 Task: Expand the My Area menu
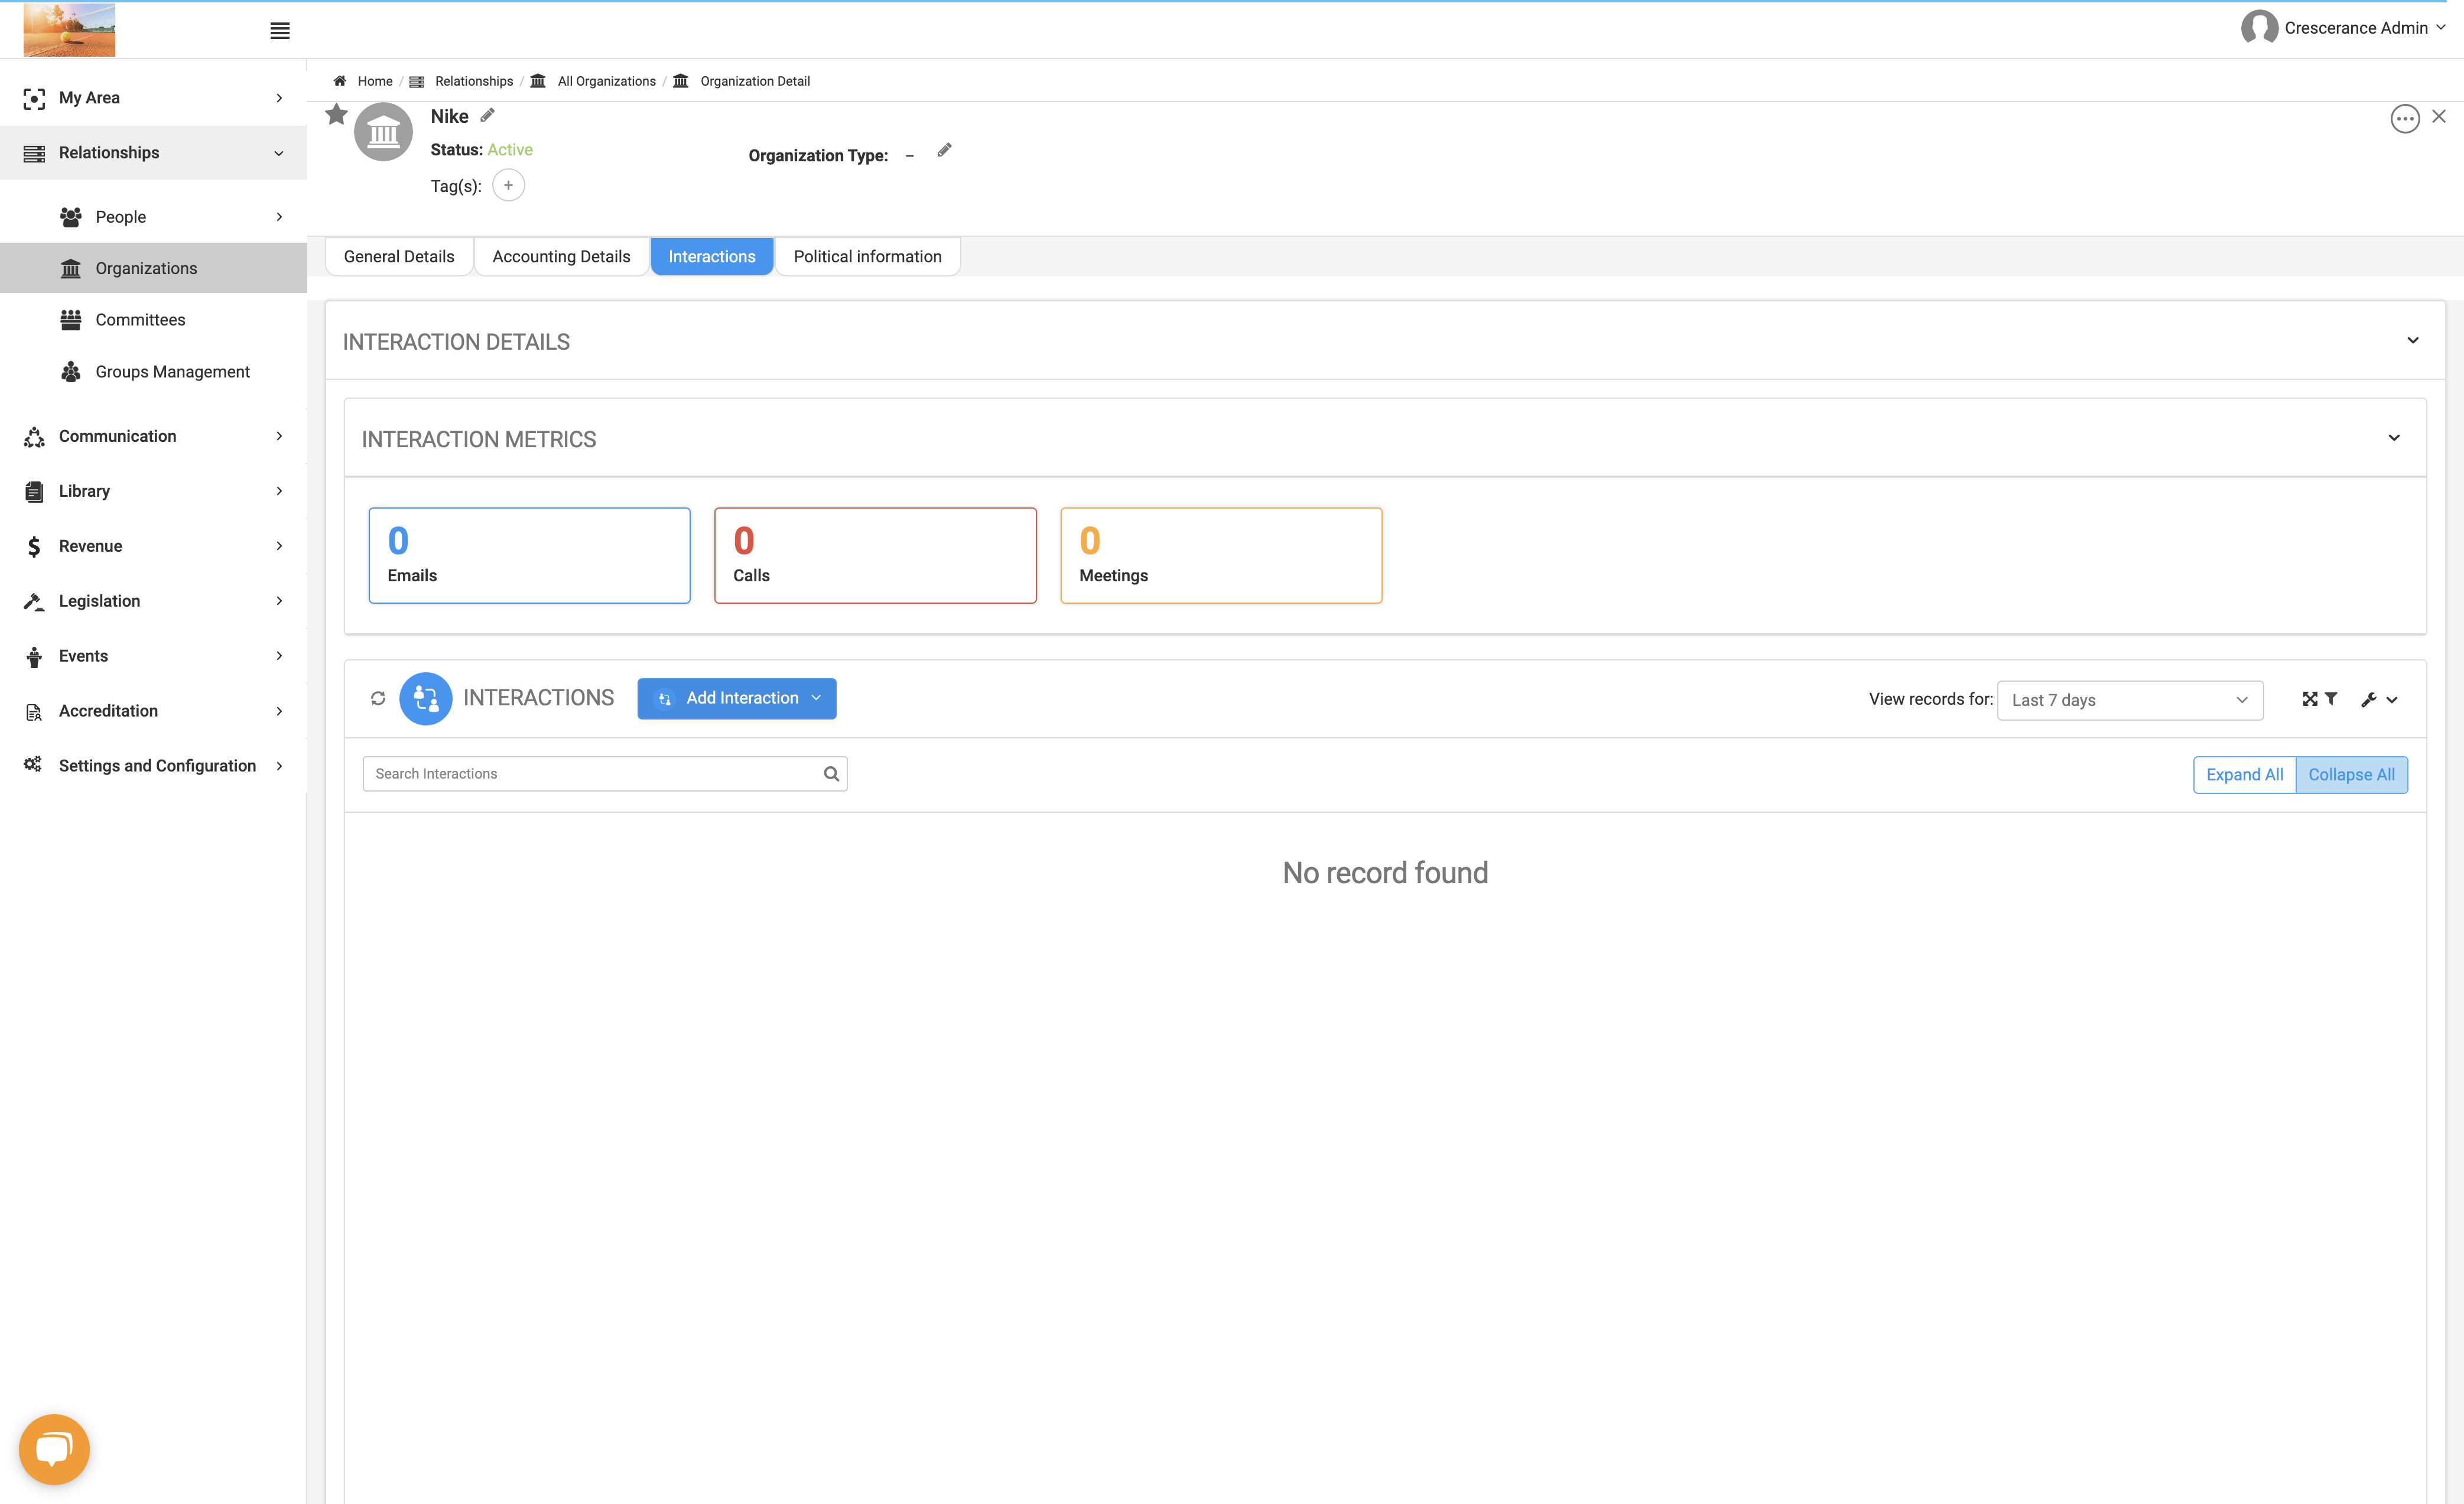coord(153,98)
